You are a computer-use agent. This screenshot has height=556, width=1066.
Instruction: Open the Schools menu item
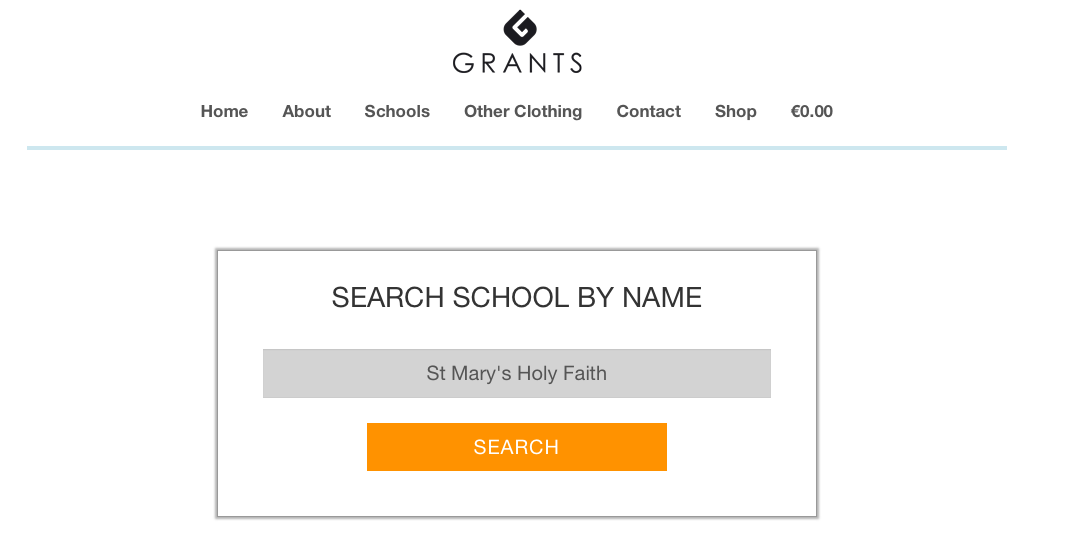(x=397, y=111)
